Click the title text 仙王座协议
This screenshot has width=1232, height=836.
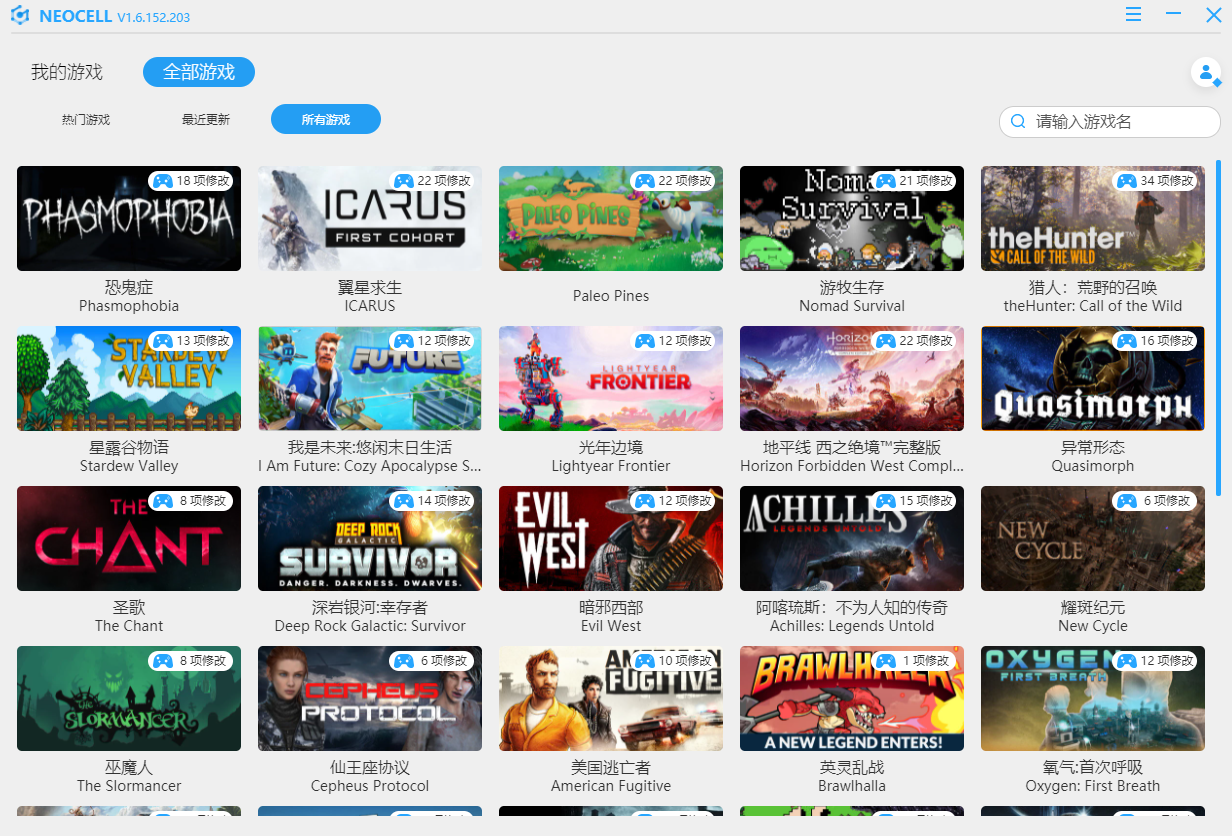370,768
